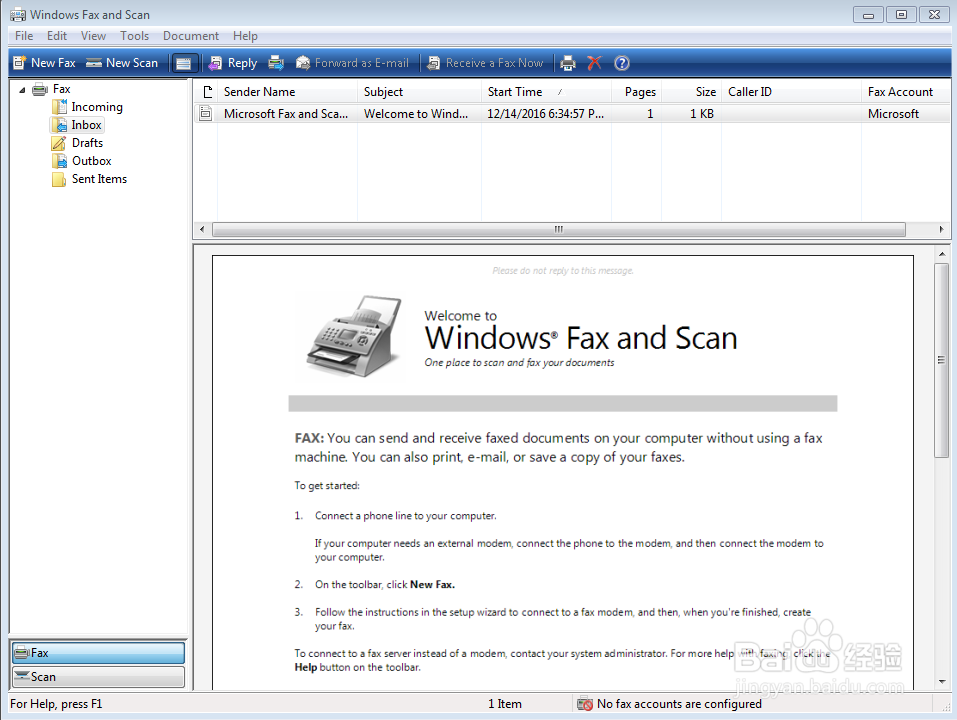
Task: Sort by Caller ID column header
Action: [791, 92]
